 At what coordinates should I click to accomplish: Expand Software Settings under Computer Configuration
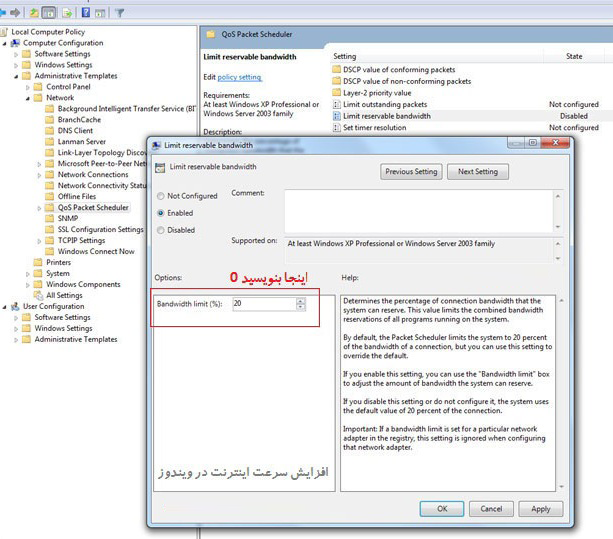16,54
